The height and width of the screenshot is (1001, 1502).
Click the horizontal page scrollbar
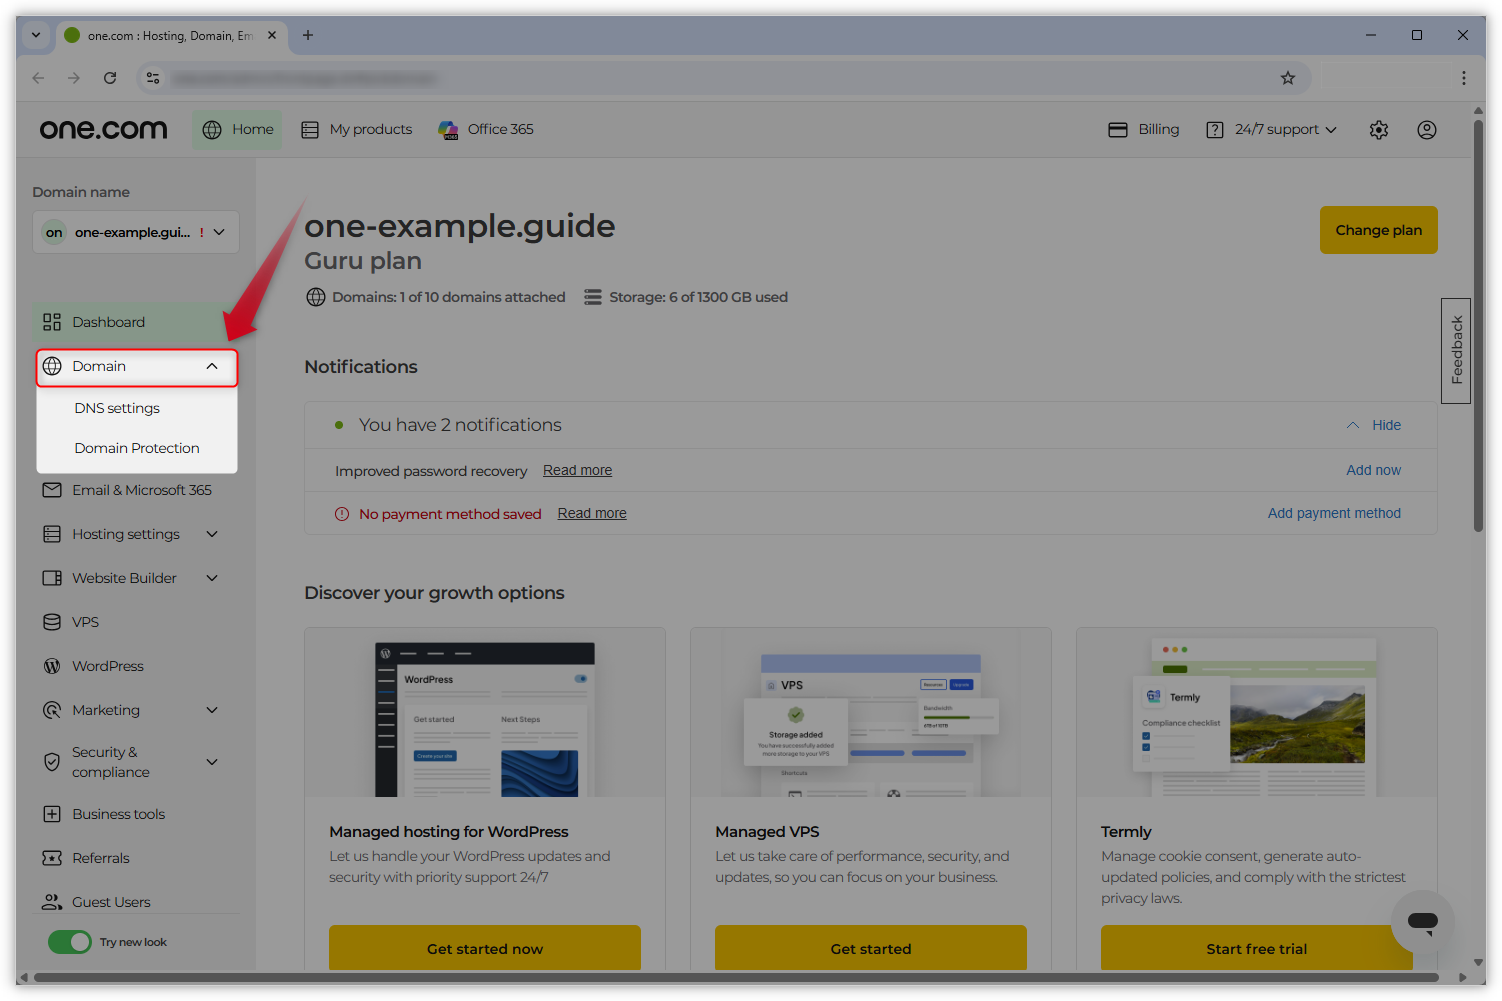click(736, 978)
